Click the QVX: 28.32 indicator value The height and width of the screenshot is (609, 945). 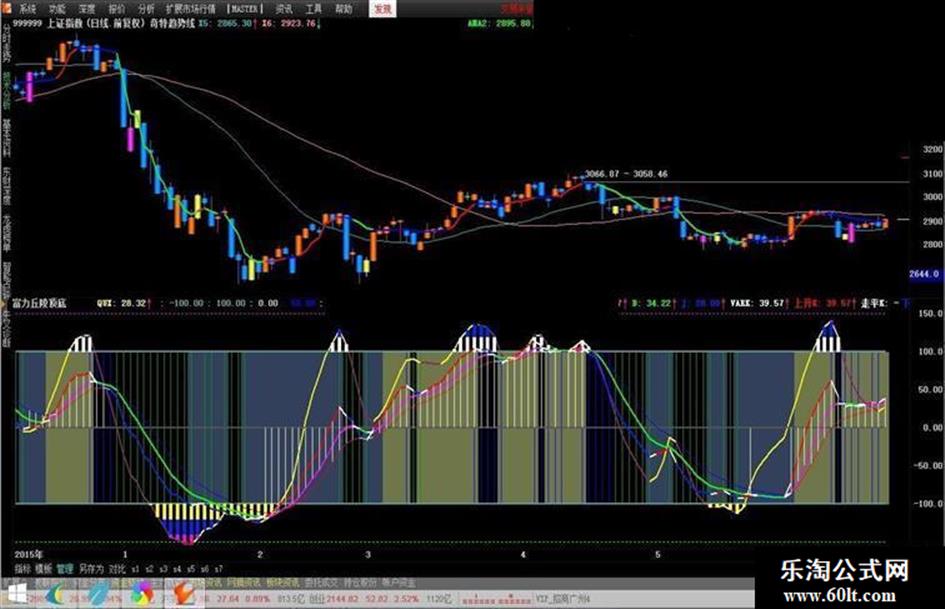[x=122, y=303]
